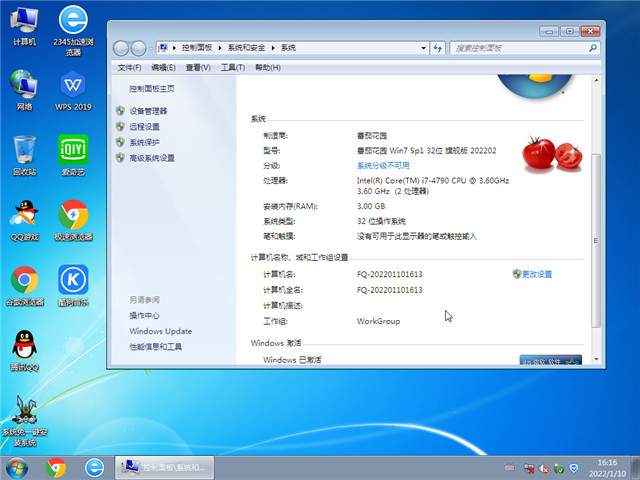This screenshot has width=640, height=480.
Task: Click the blue shield tray icon
Action: coord(574,468)
